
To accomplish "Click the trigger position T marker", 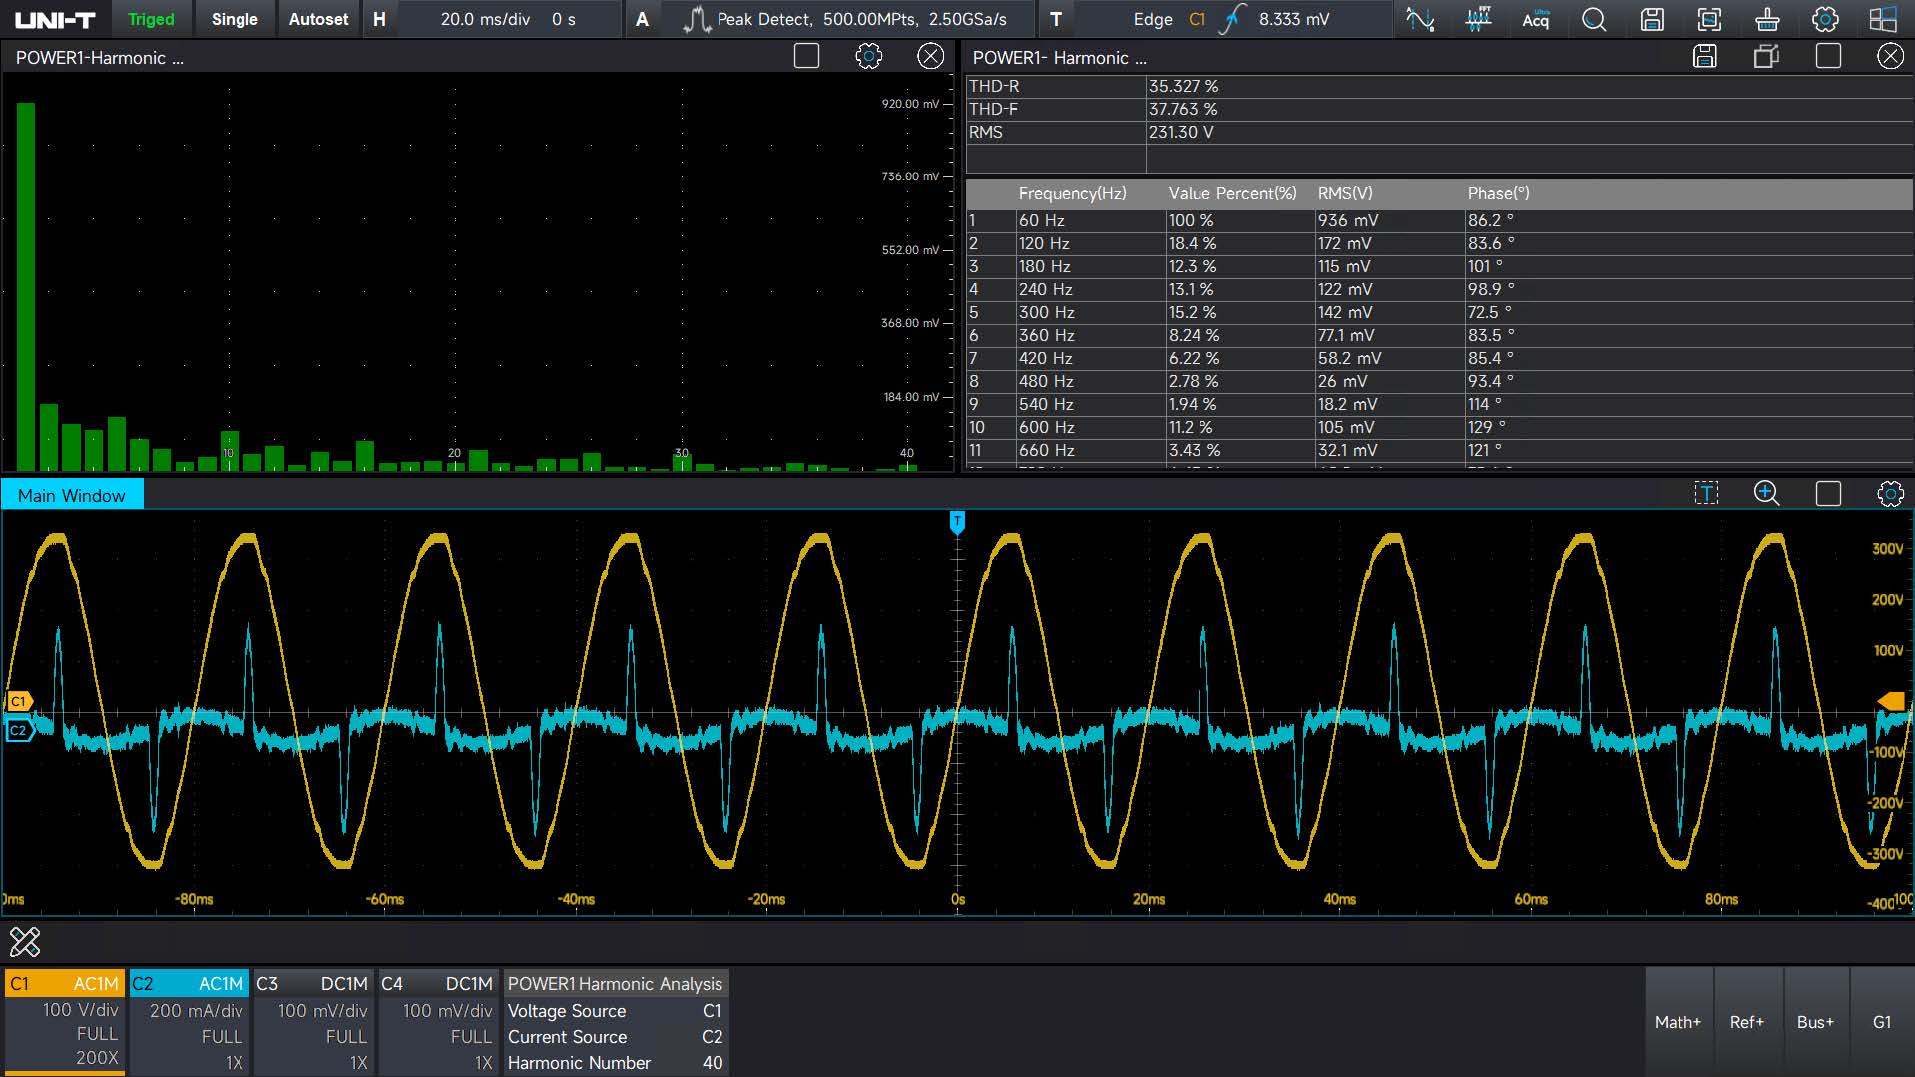I will tap(957, 522).
